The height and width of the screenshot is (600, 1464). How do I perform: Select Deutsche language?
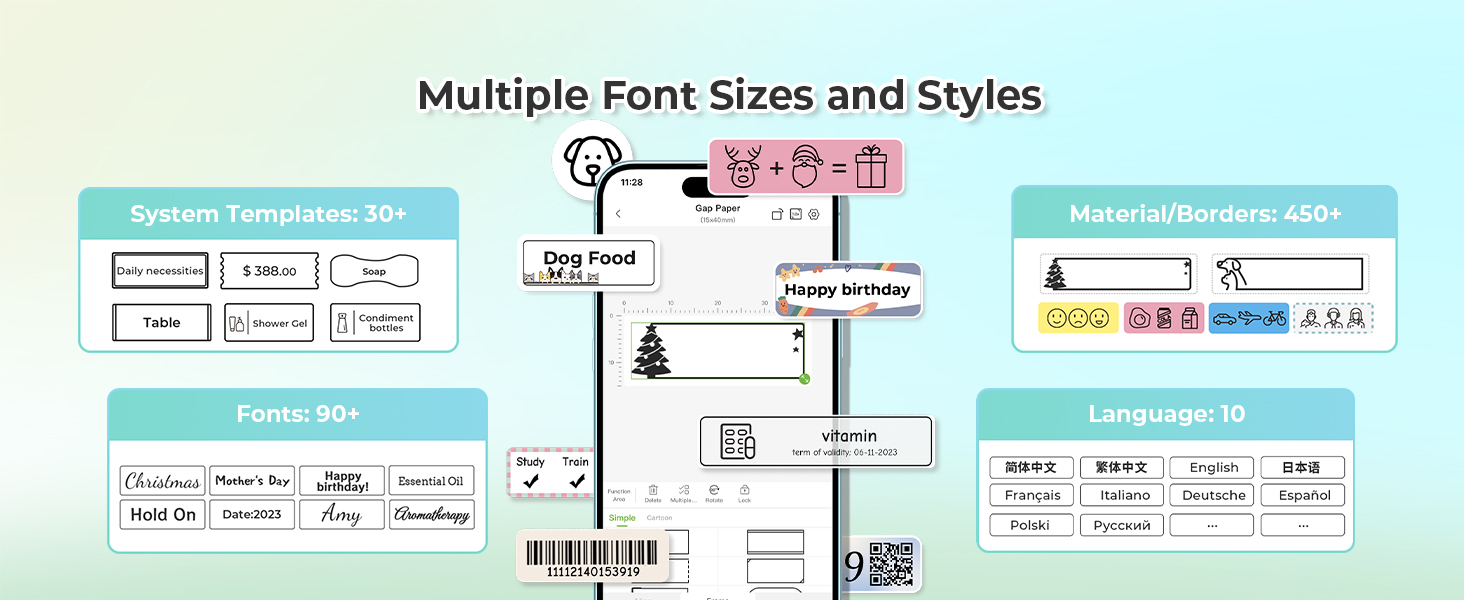1213,495
